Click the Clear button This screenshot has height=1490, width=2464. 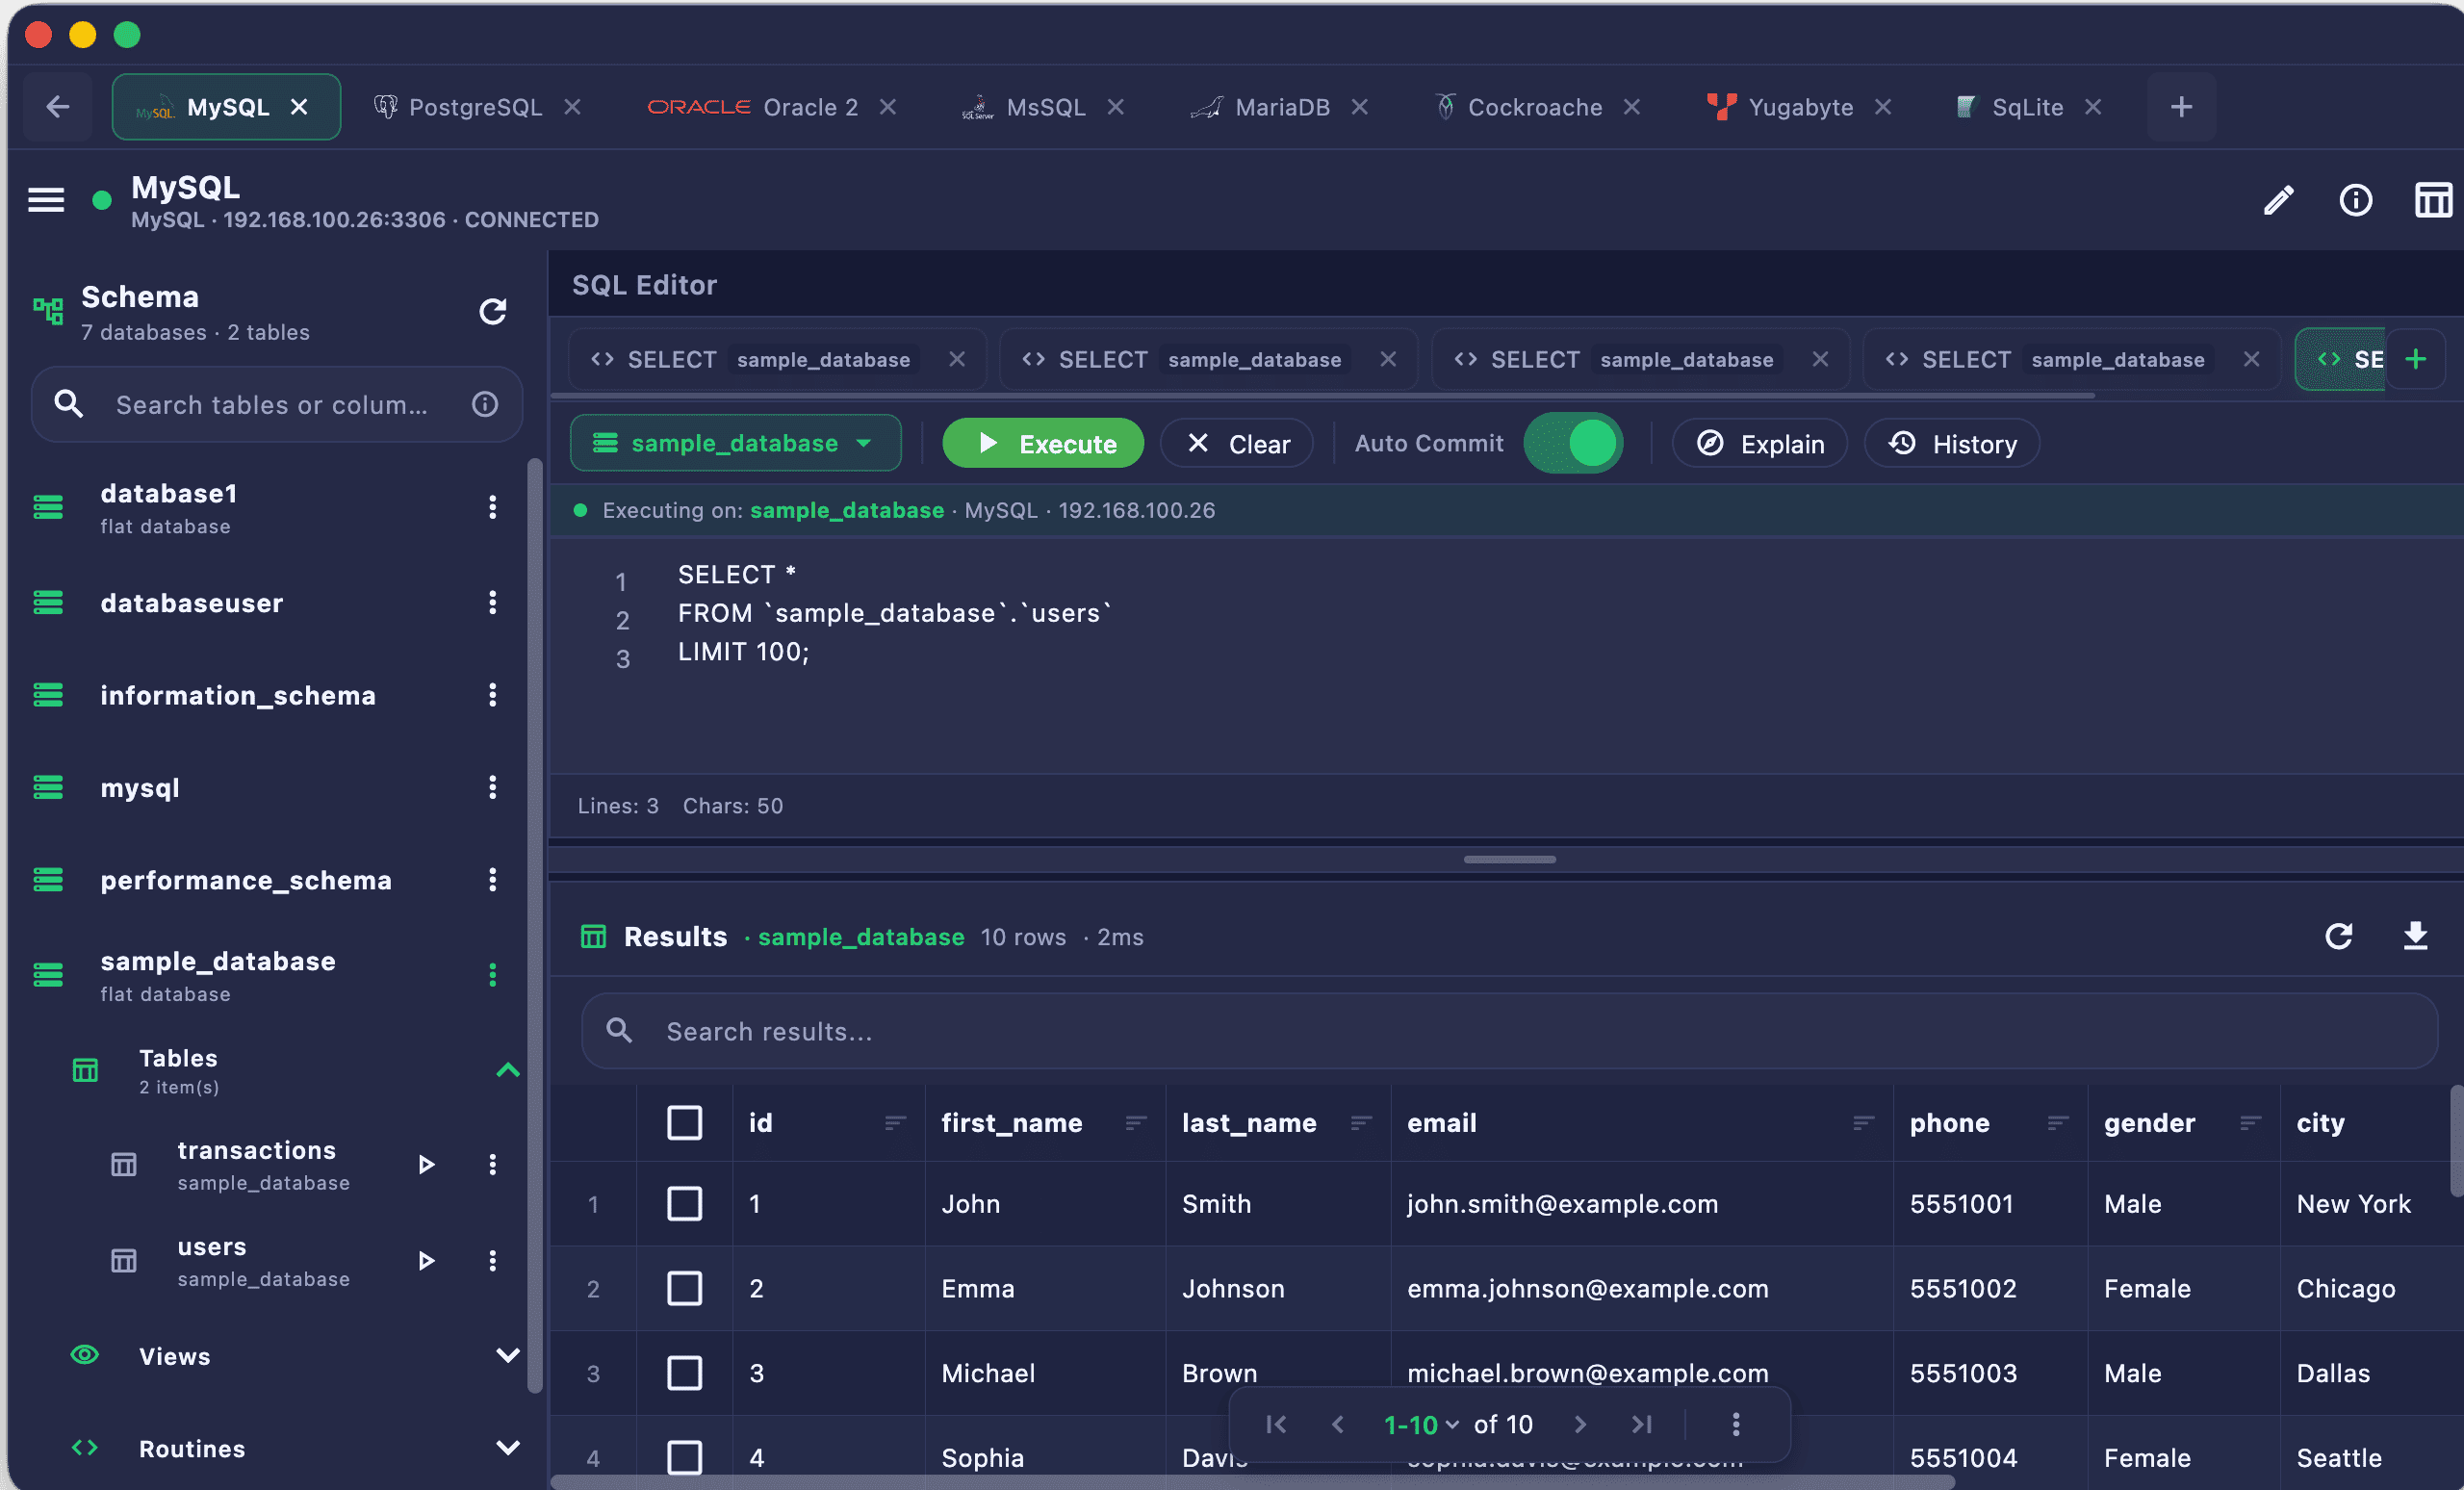pyautogui.click(x=1237, y=443)
